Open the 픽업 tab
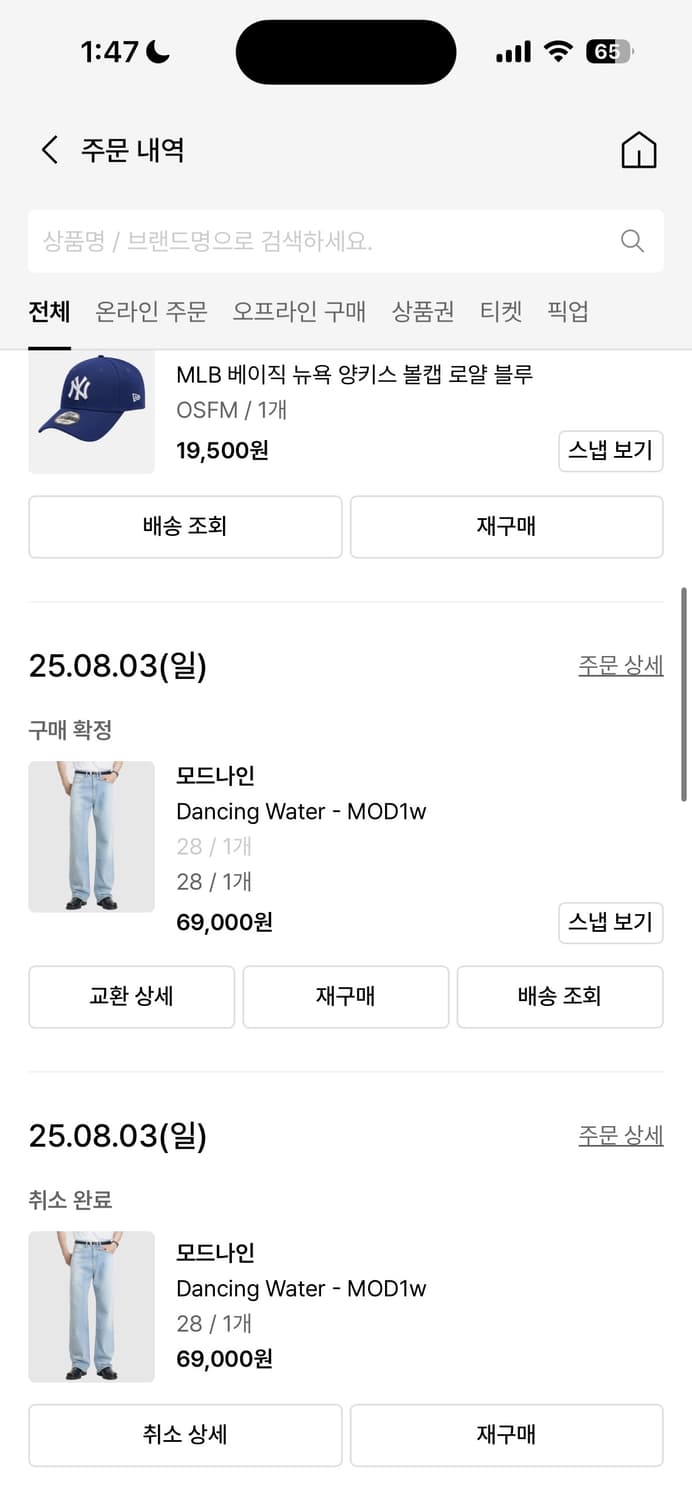This screenshot has height=1500, width=692. point(568,311)
